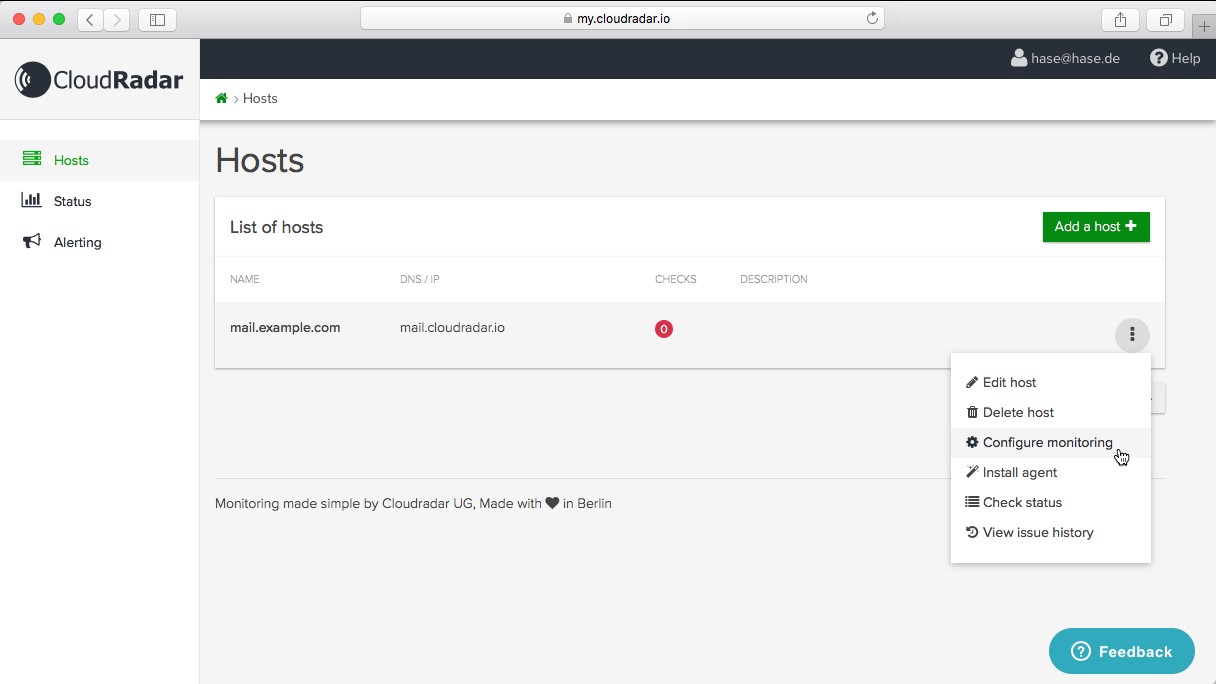The image size is (1216, 684).
Task: Click the my.cloudradar.io address bar
Action: (x=620, y=18)
